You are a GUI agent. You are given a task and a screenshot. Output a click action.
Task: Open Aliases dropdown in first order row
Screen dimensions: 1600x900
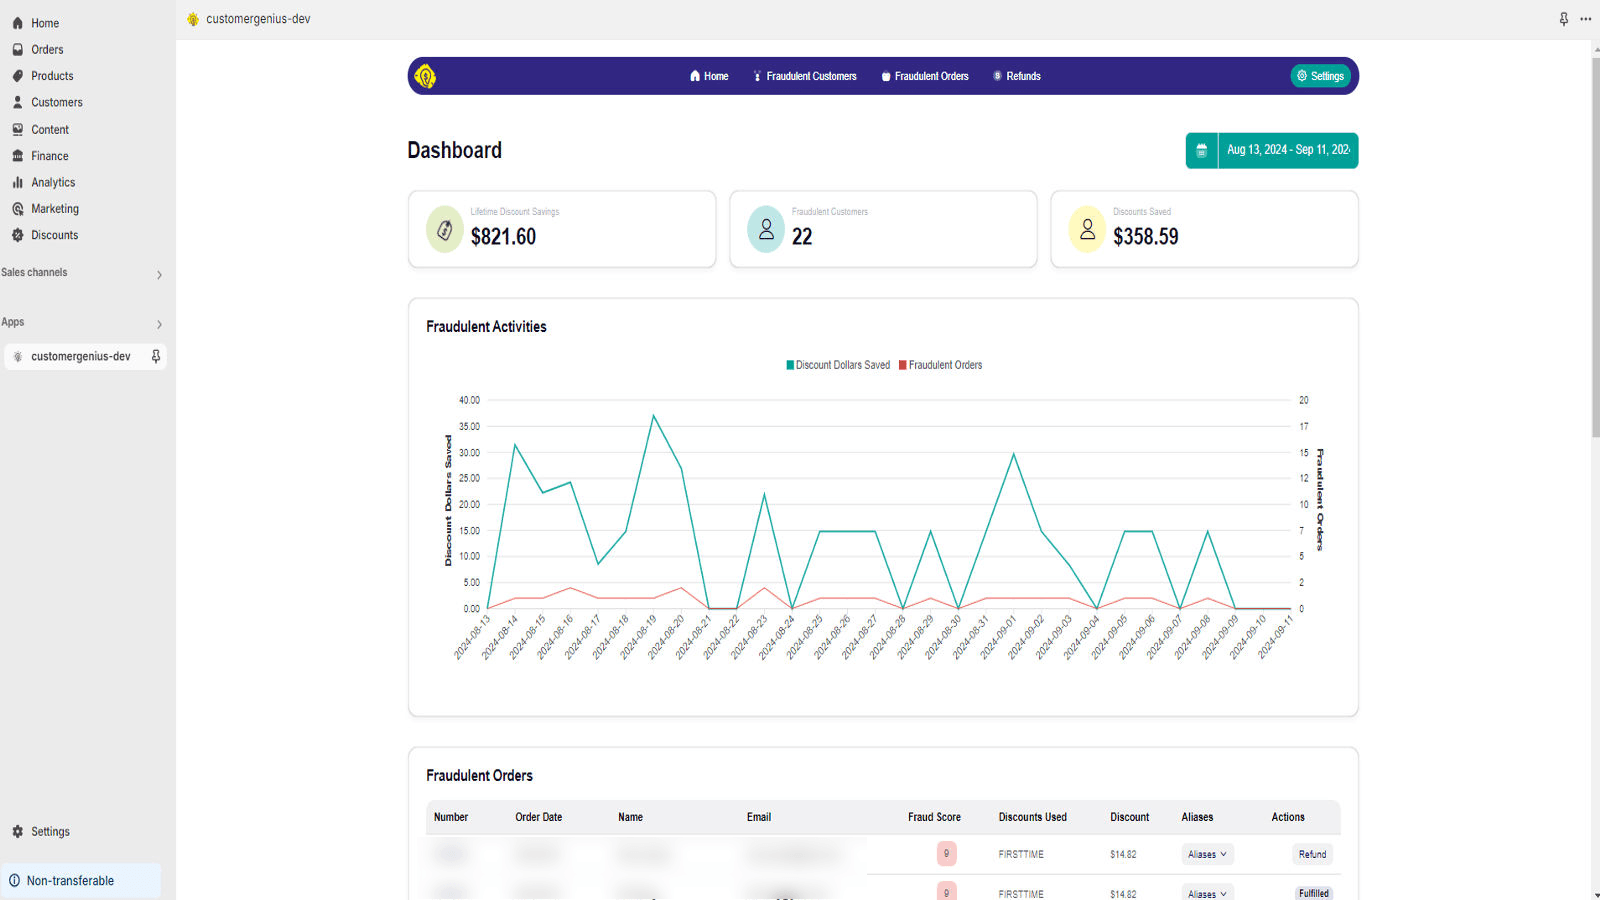1207,854
